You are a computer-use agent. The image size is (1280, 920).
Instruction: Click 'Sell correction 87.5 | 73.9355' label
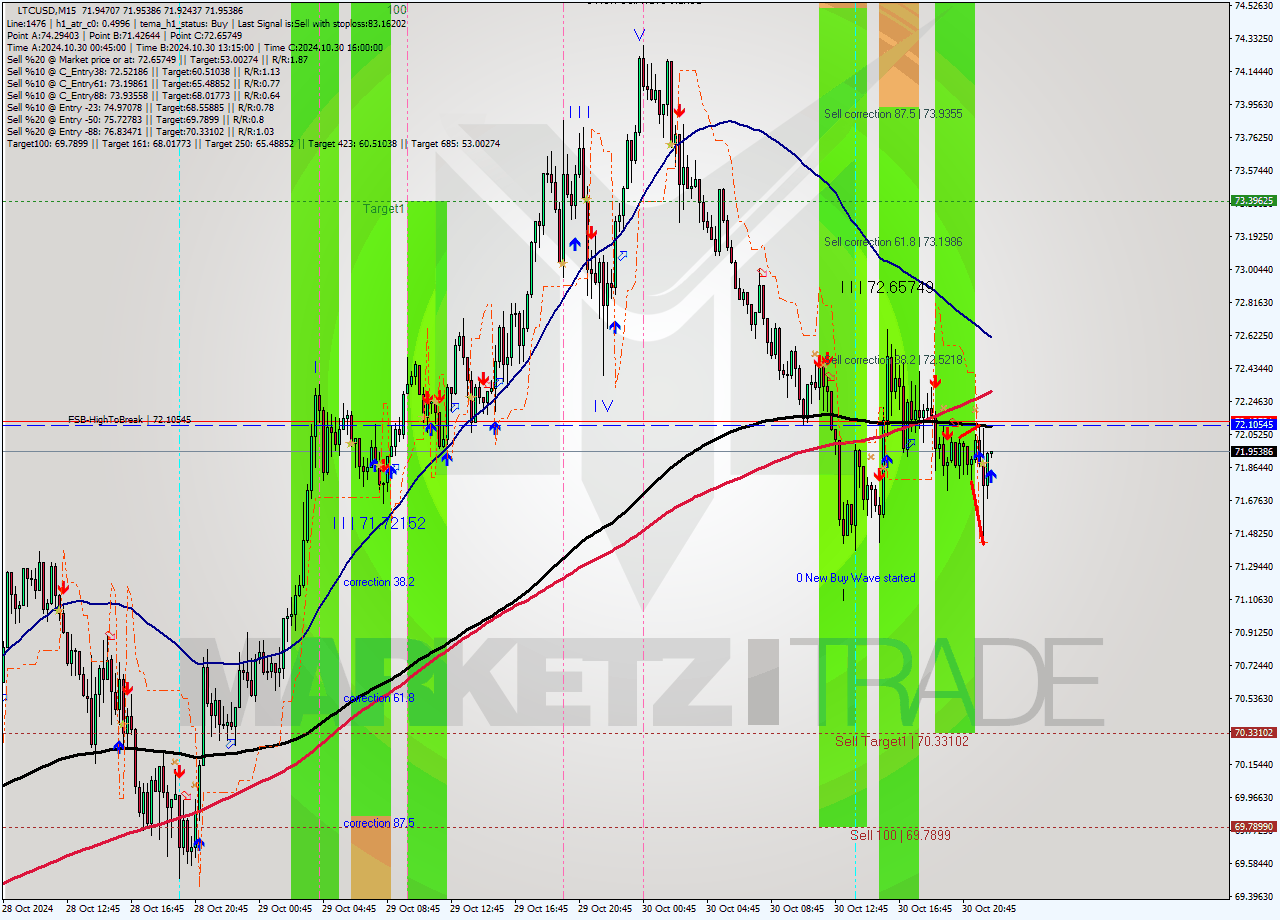(893, 114)
